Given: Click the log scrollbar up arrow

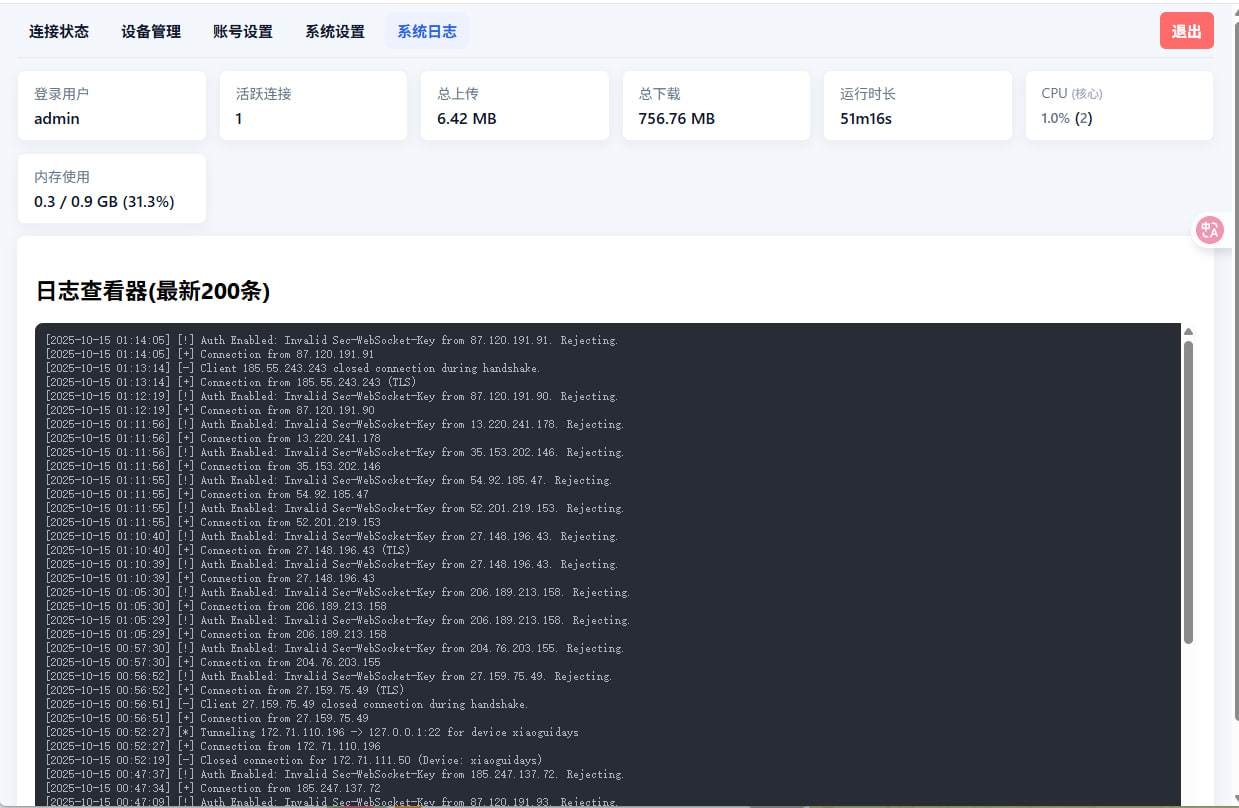Looking at the screenshot, I should tap(1188, 331).
